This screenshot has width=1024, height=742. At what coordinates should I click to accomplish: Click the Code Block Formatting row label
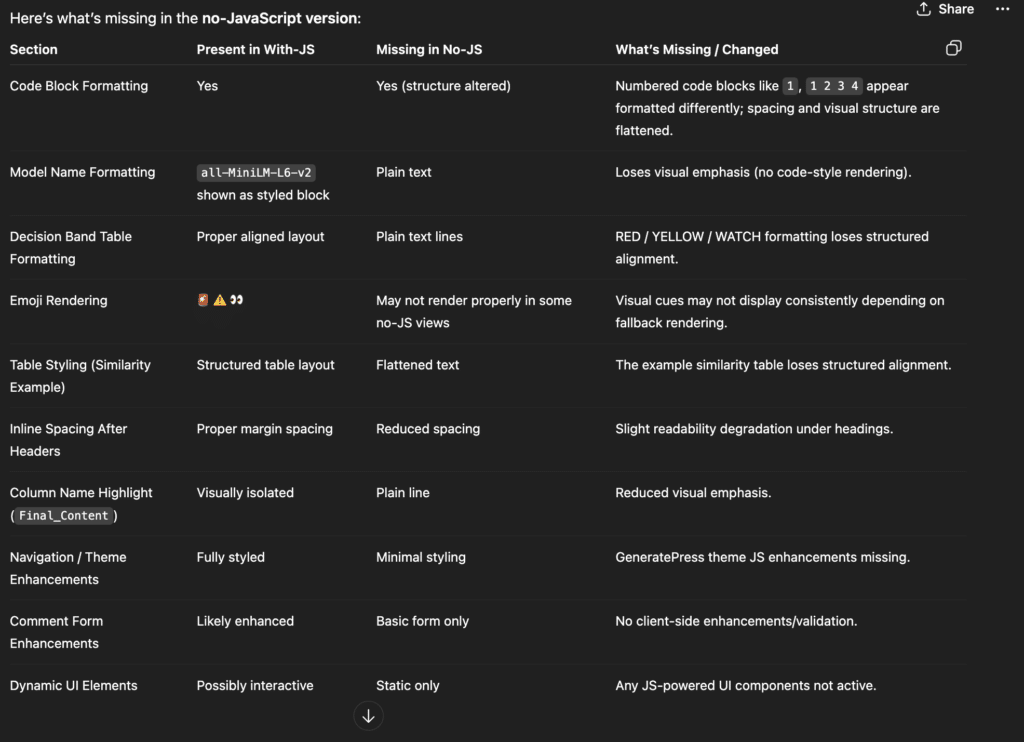[79, 86]
